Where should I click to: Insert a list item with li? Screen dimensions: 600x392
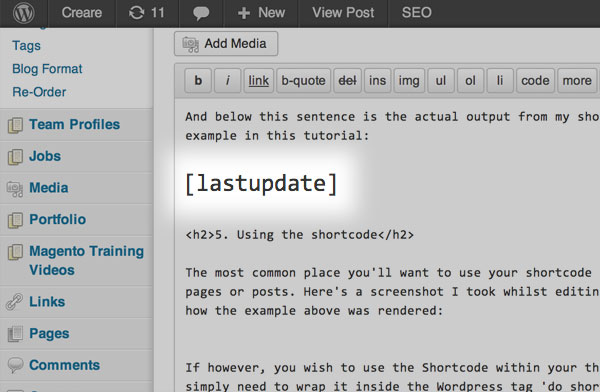click(500, 81)
